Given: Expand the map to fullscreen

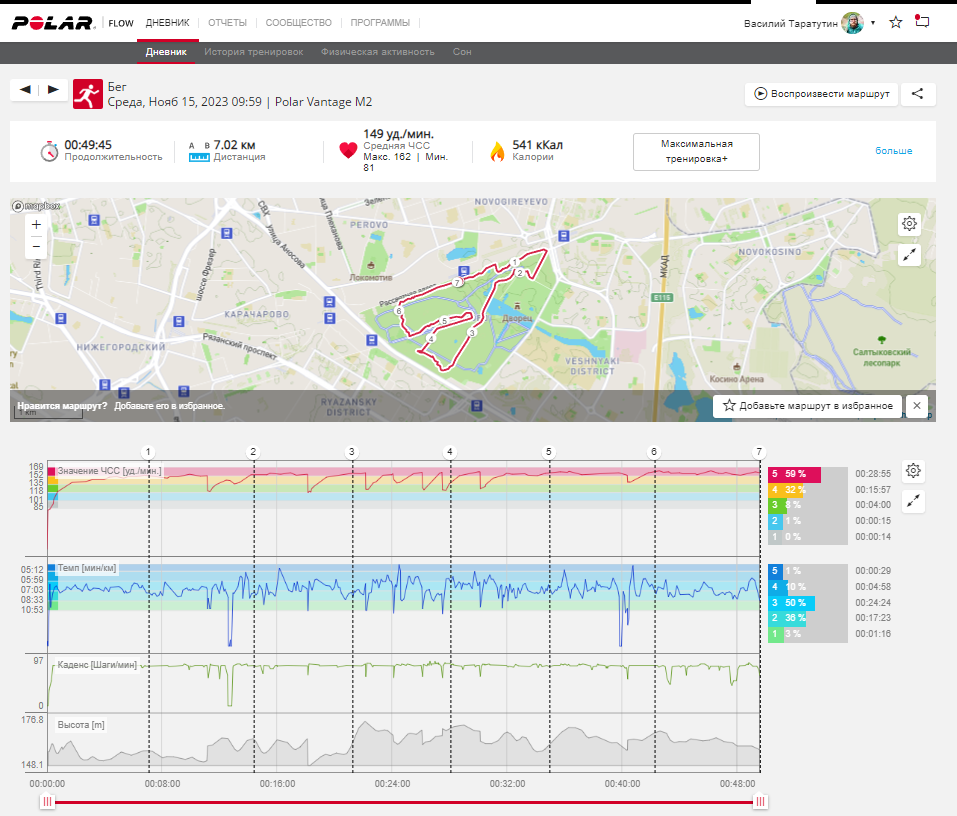Looking at the screenshot, I should [x=909, y=255].
